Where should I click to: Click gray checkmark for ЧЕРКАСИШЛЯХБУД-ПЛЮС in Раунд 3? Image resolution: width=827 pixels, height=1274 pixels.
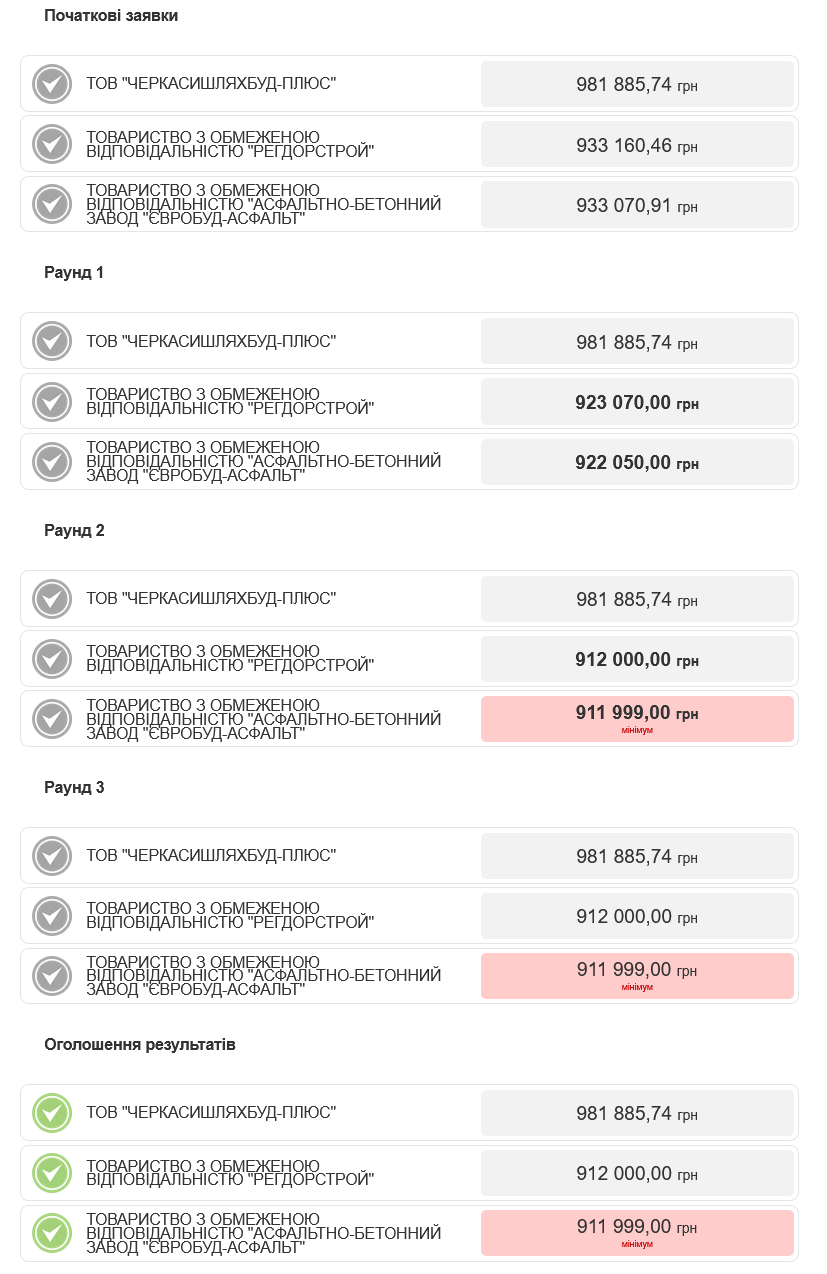52,856
